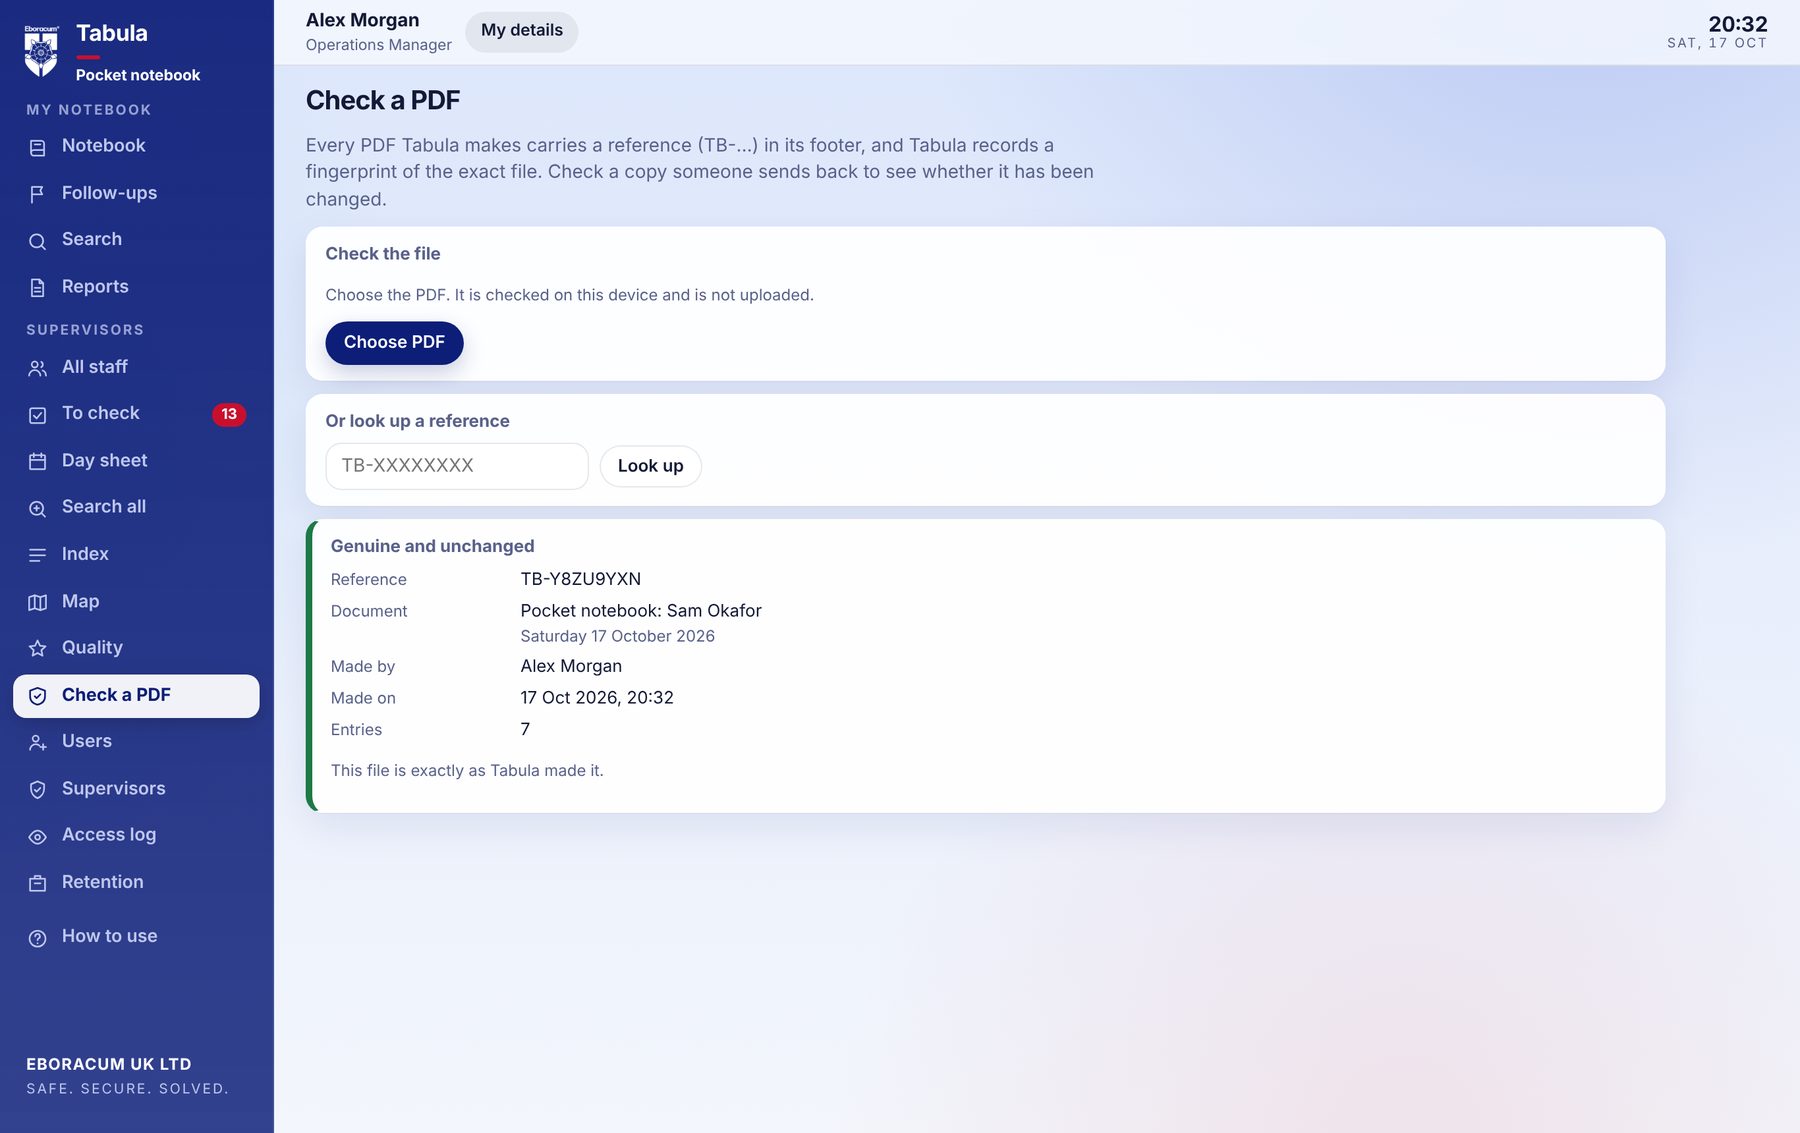Open the Access log page
This screenshot has width=1800, height=1133.
(x=136, y=835)
